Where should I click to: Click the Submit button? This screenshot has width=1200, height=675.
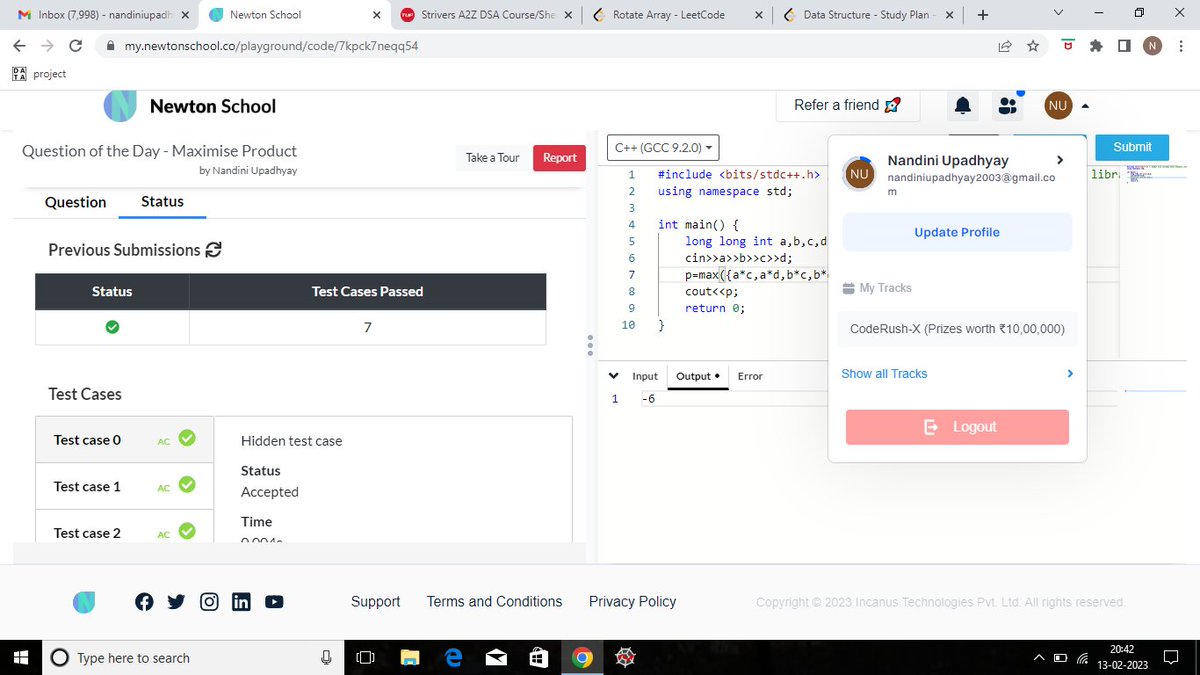coord(1131,146)
